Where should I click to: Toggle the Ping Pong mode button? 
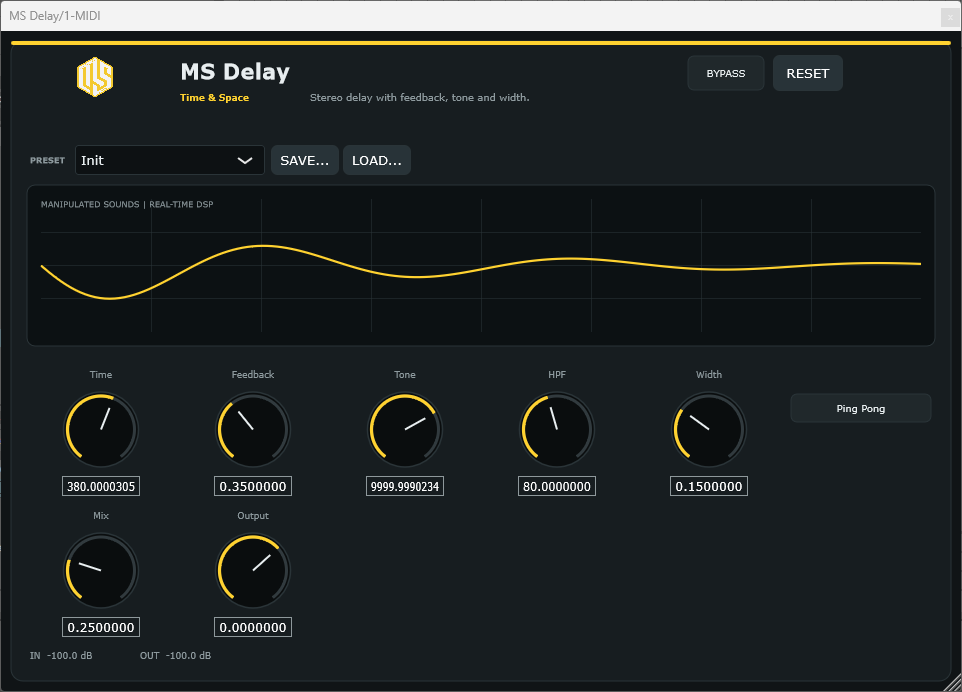(861, 408)
